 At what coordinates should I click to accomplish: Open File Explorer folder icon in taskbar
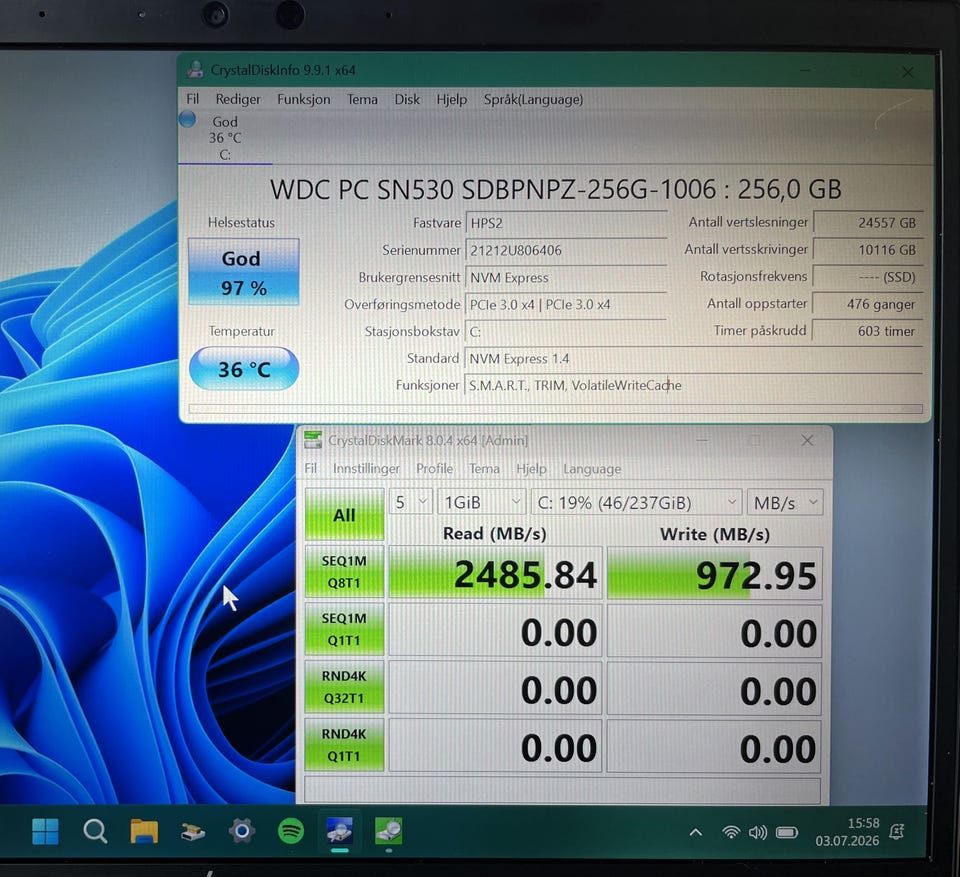pos(144,832)
